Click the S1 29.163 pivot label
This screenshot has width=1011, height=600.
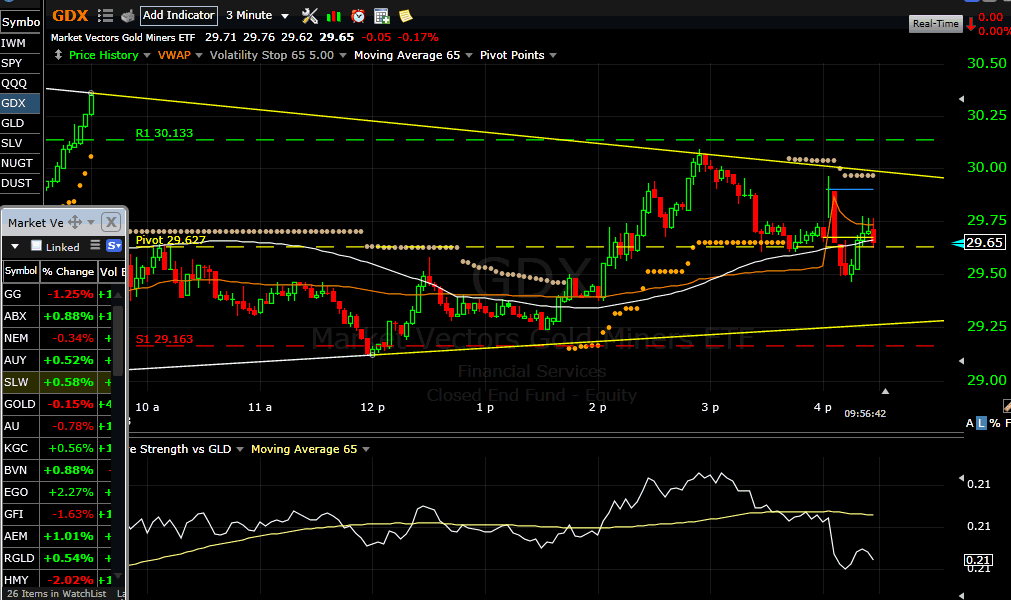click(x=164, y=339)
